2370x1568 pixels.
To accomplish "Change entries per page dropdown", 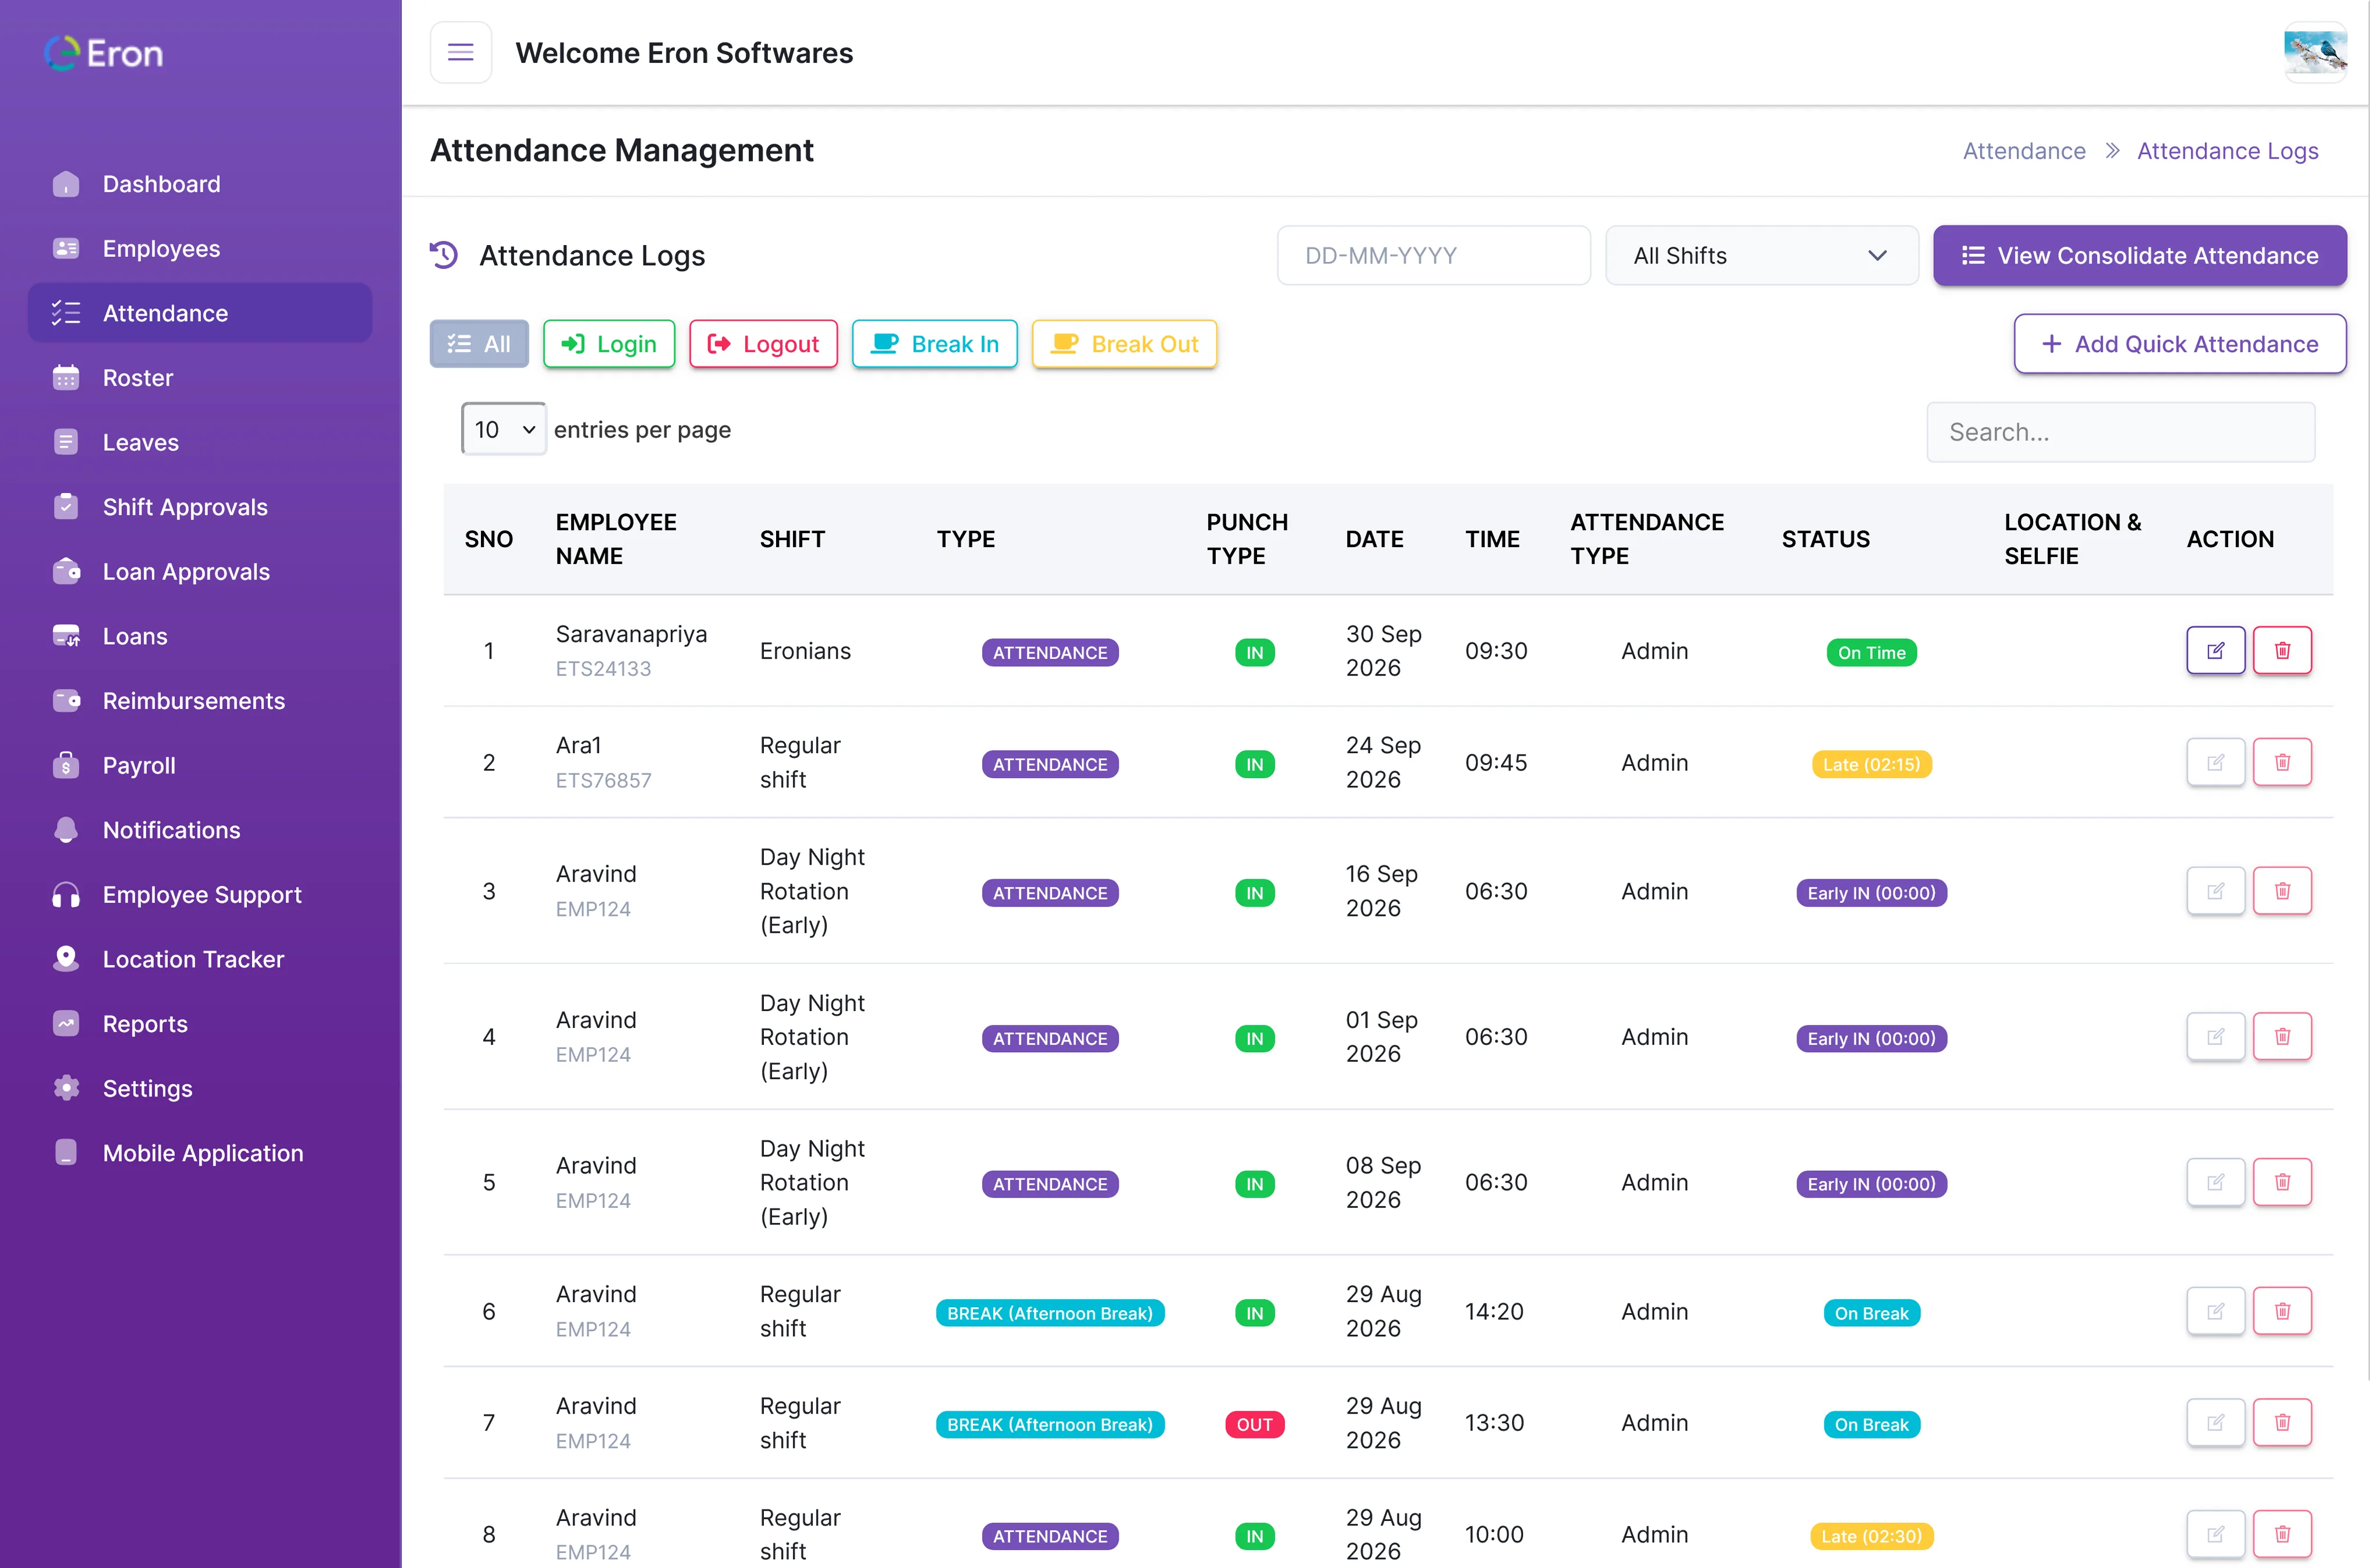I will click(x=503, y=430).
